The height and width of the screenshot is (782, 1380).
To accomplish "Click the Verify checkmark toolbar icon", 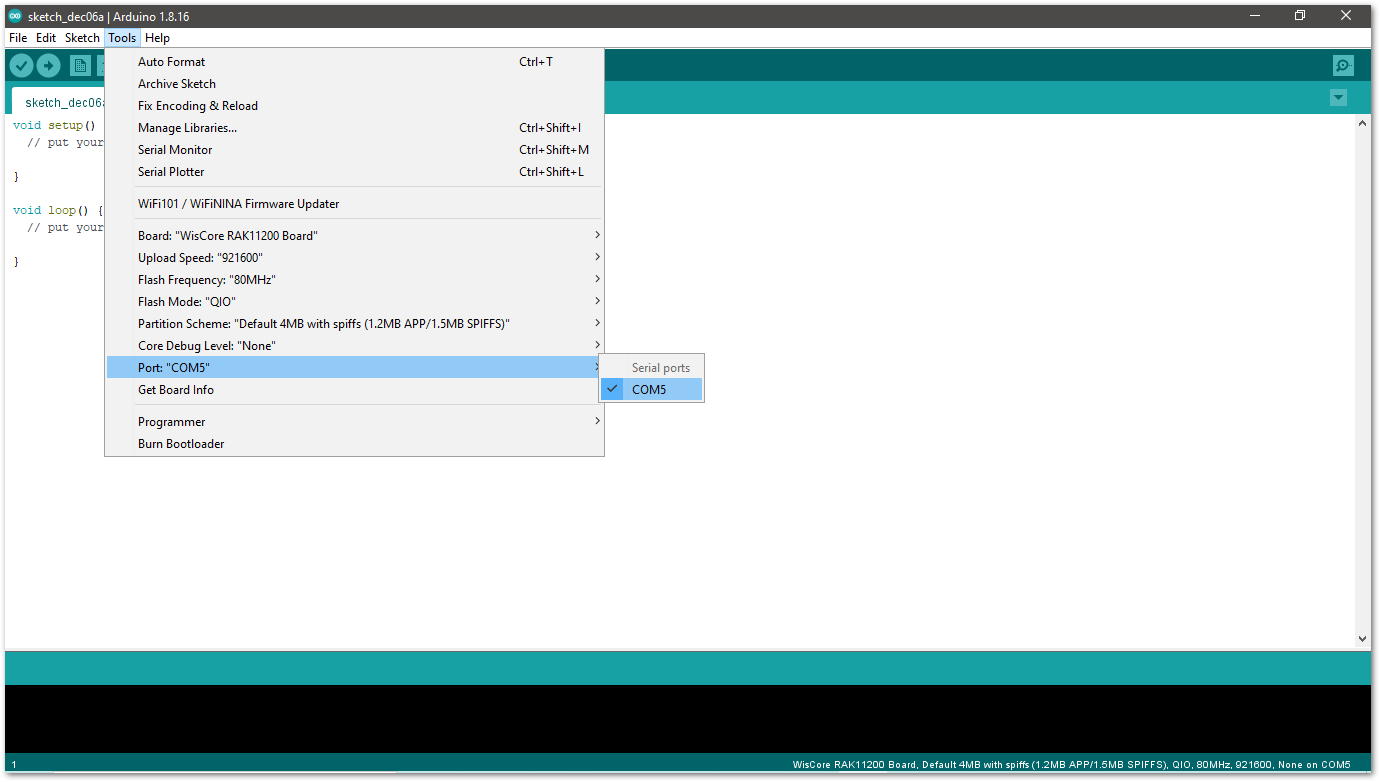I will (21, 66).
